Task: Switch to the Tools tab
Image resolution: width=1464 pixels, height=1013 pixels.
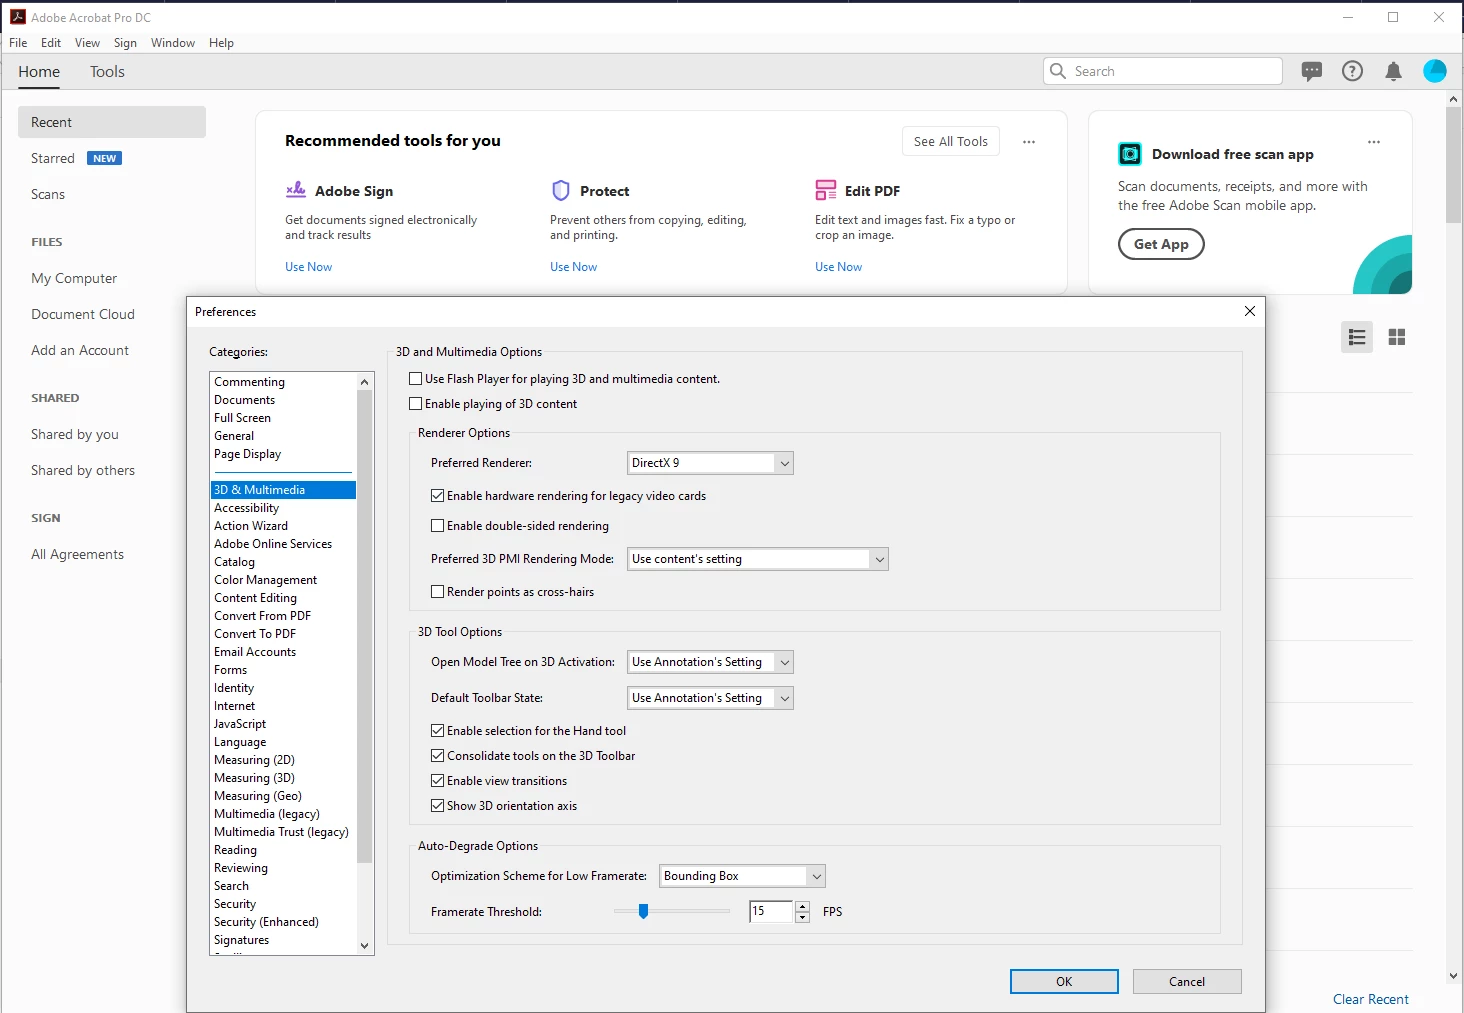Action: (107, 72)
